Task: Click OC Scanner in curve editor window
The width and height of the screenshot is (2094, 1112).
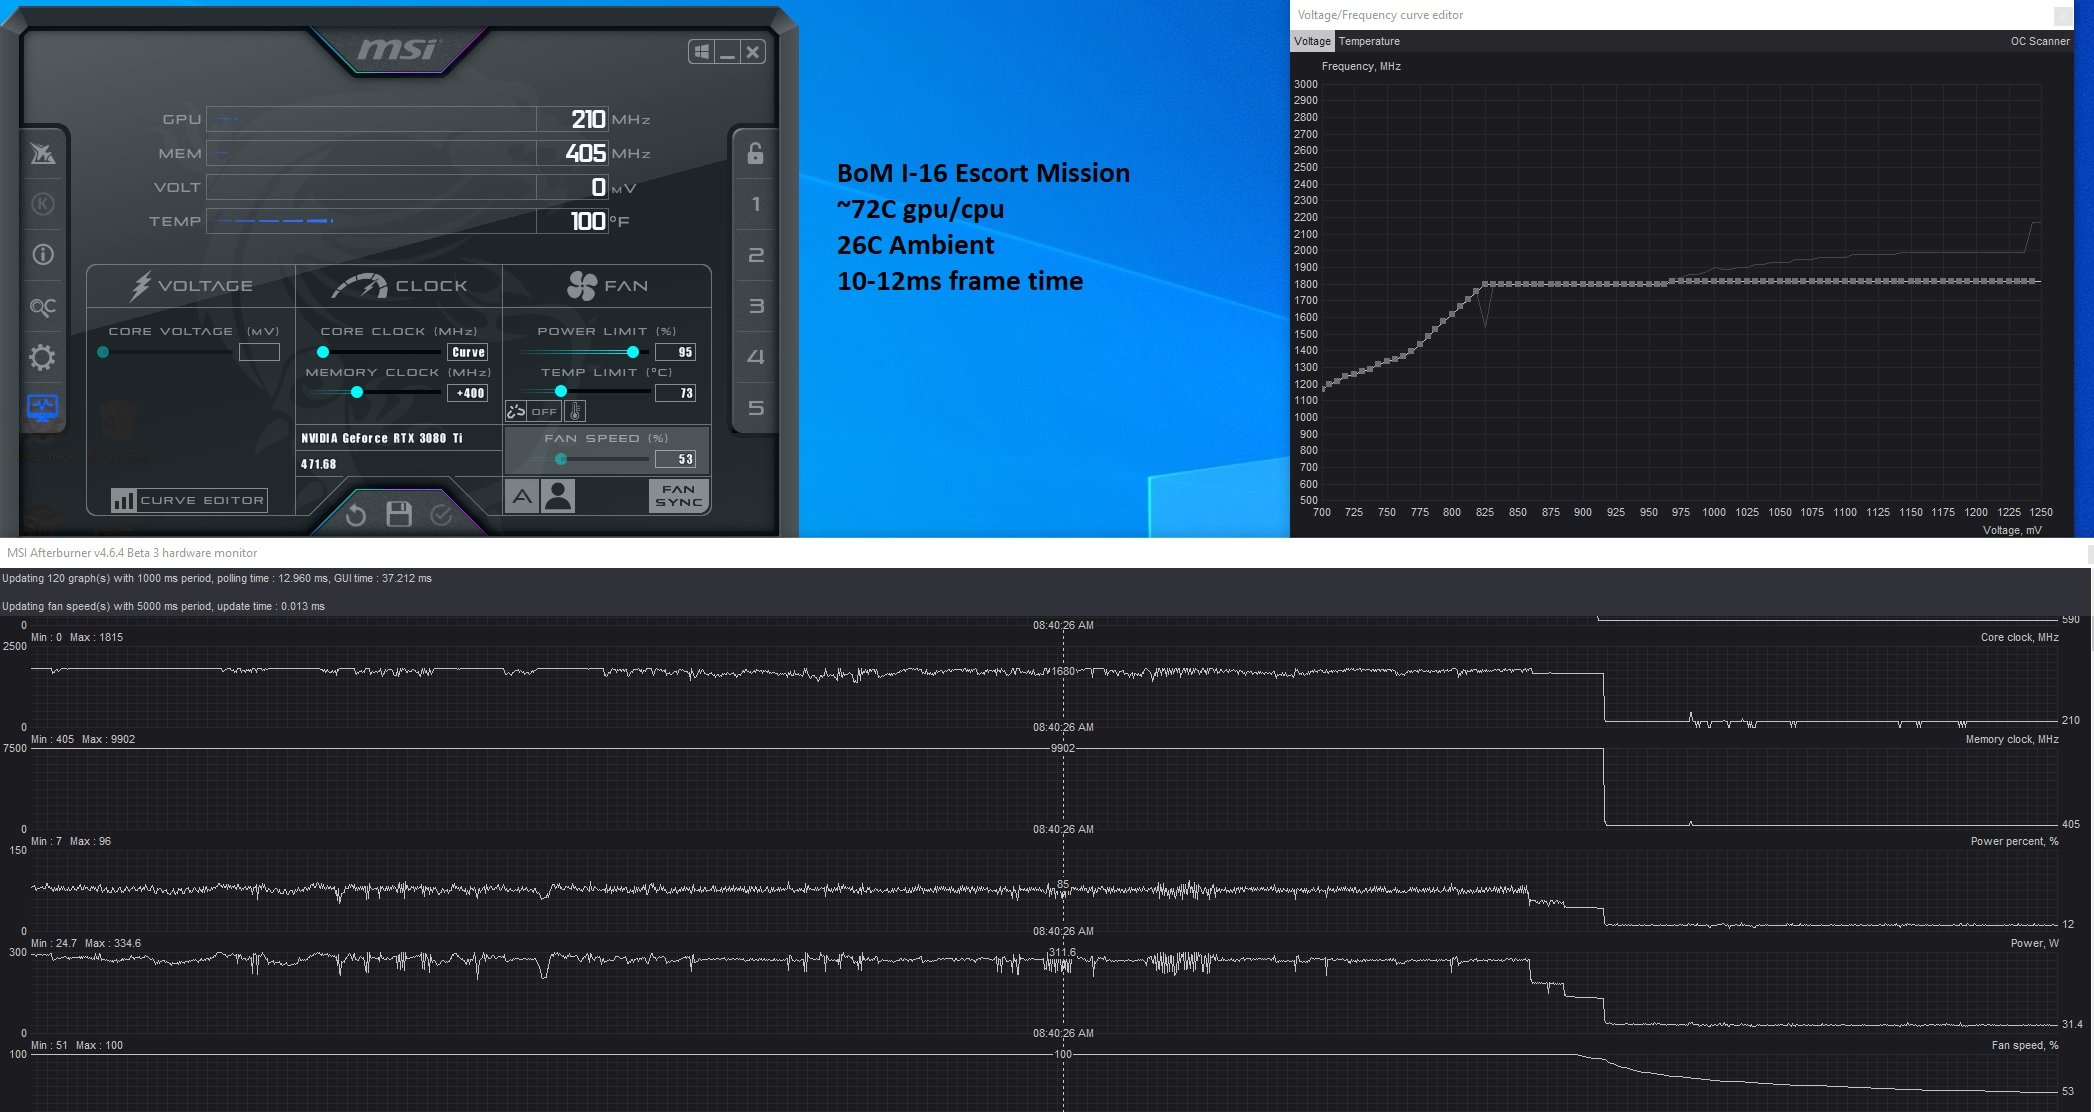Action: coord(2040,41)
